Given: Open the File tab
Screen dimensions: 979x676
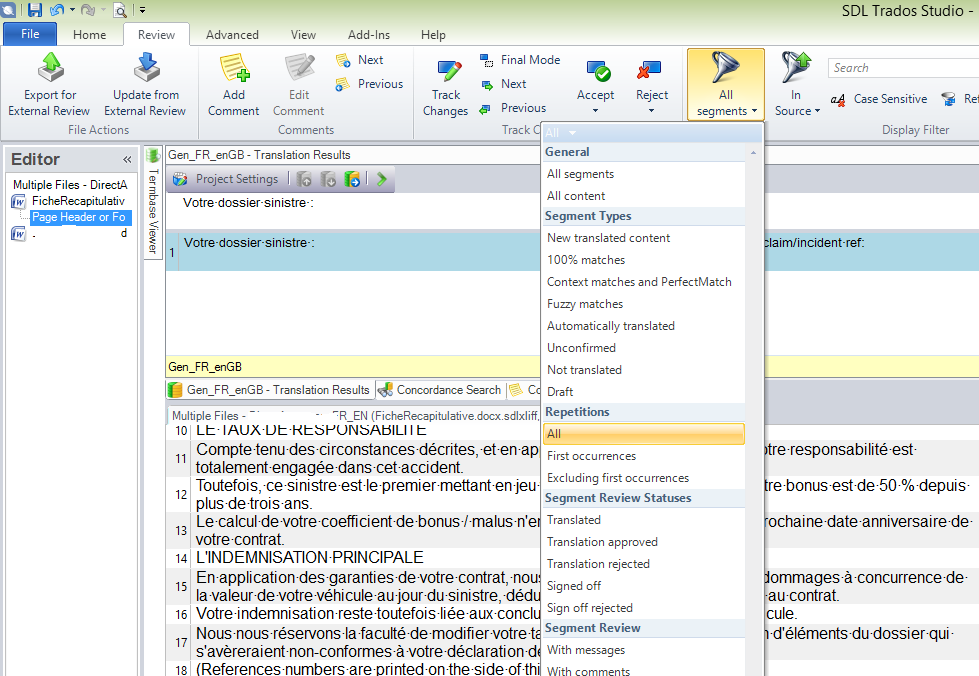Looking at the screenshot, I should pyautogui.click(x=30, y=34).
